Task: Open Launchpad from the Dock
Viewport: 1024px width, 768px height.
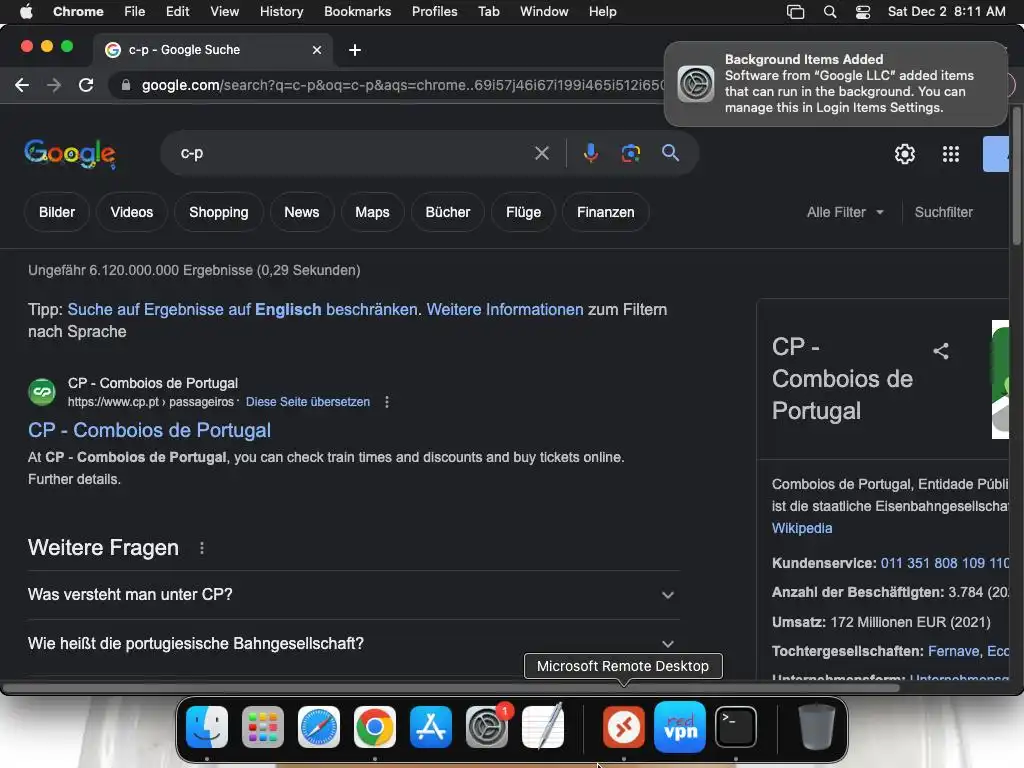Action: tap(263, 727)
